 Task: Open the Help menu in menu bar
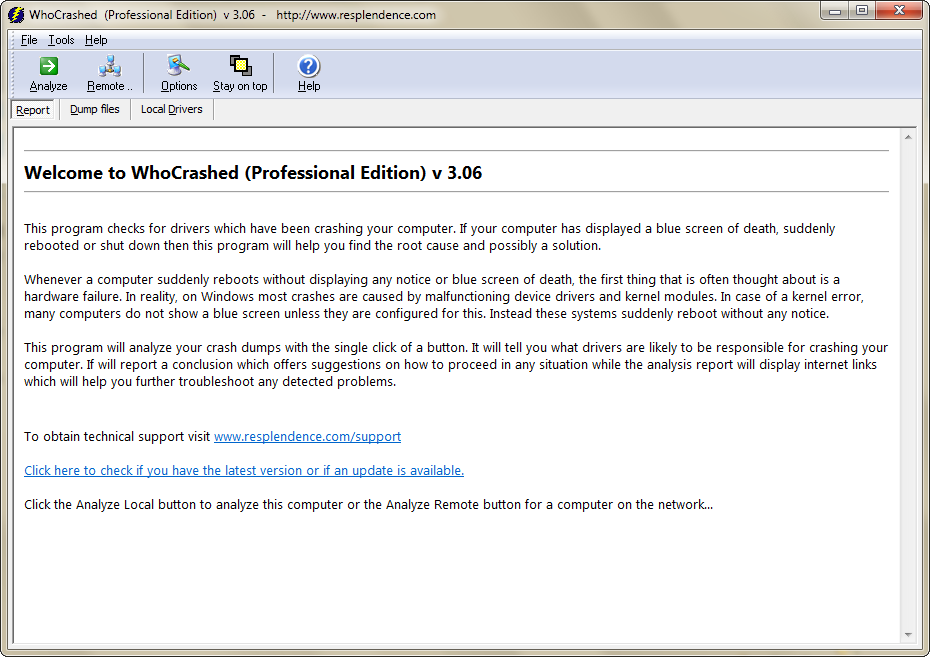point(96,40)
